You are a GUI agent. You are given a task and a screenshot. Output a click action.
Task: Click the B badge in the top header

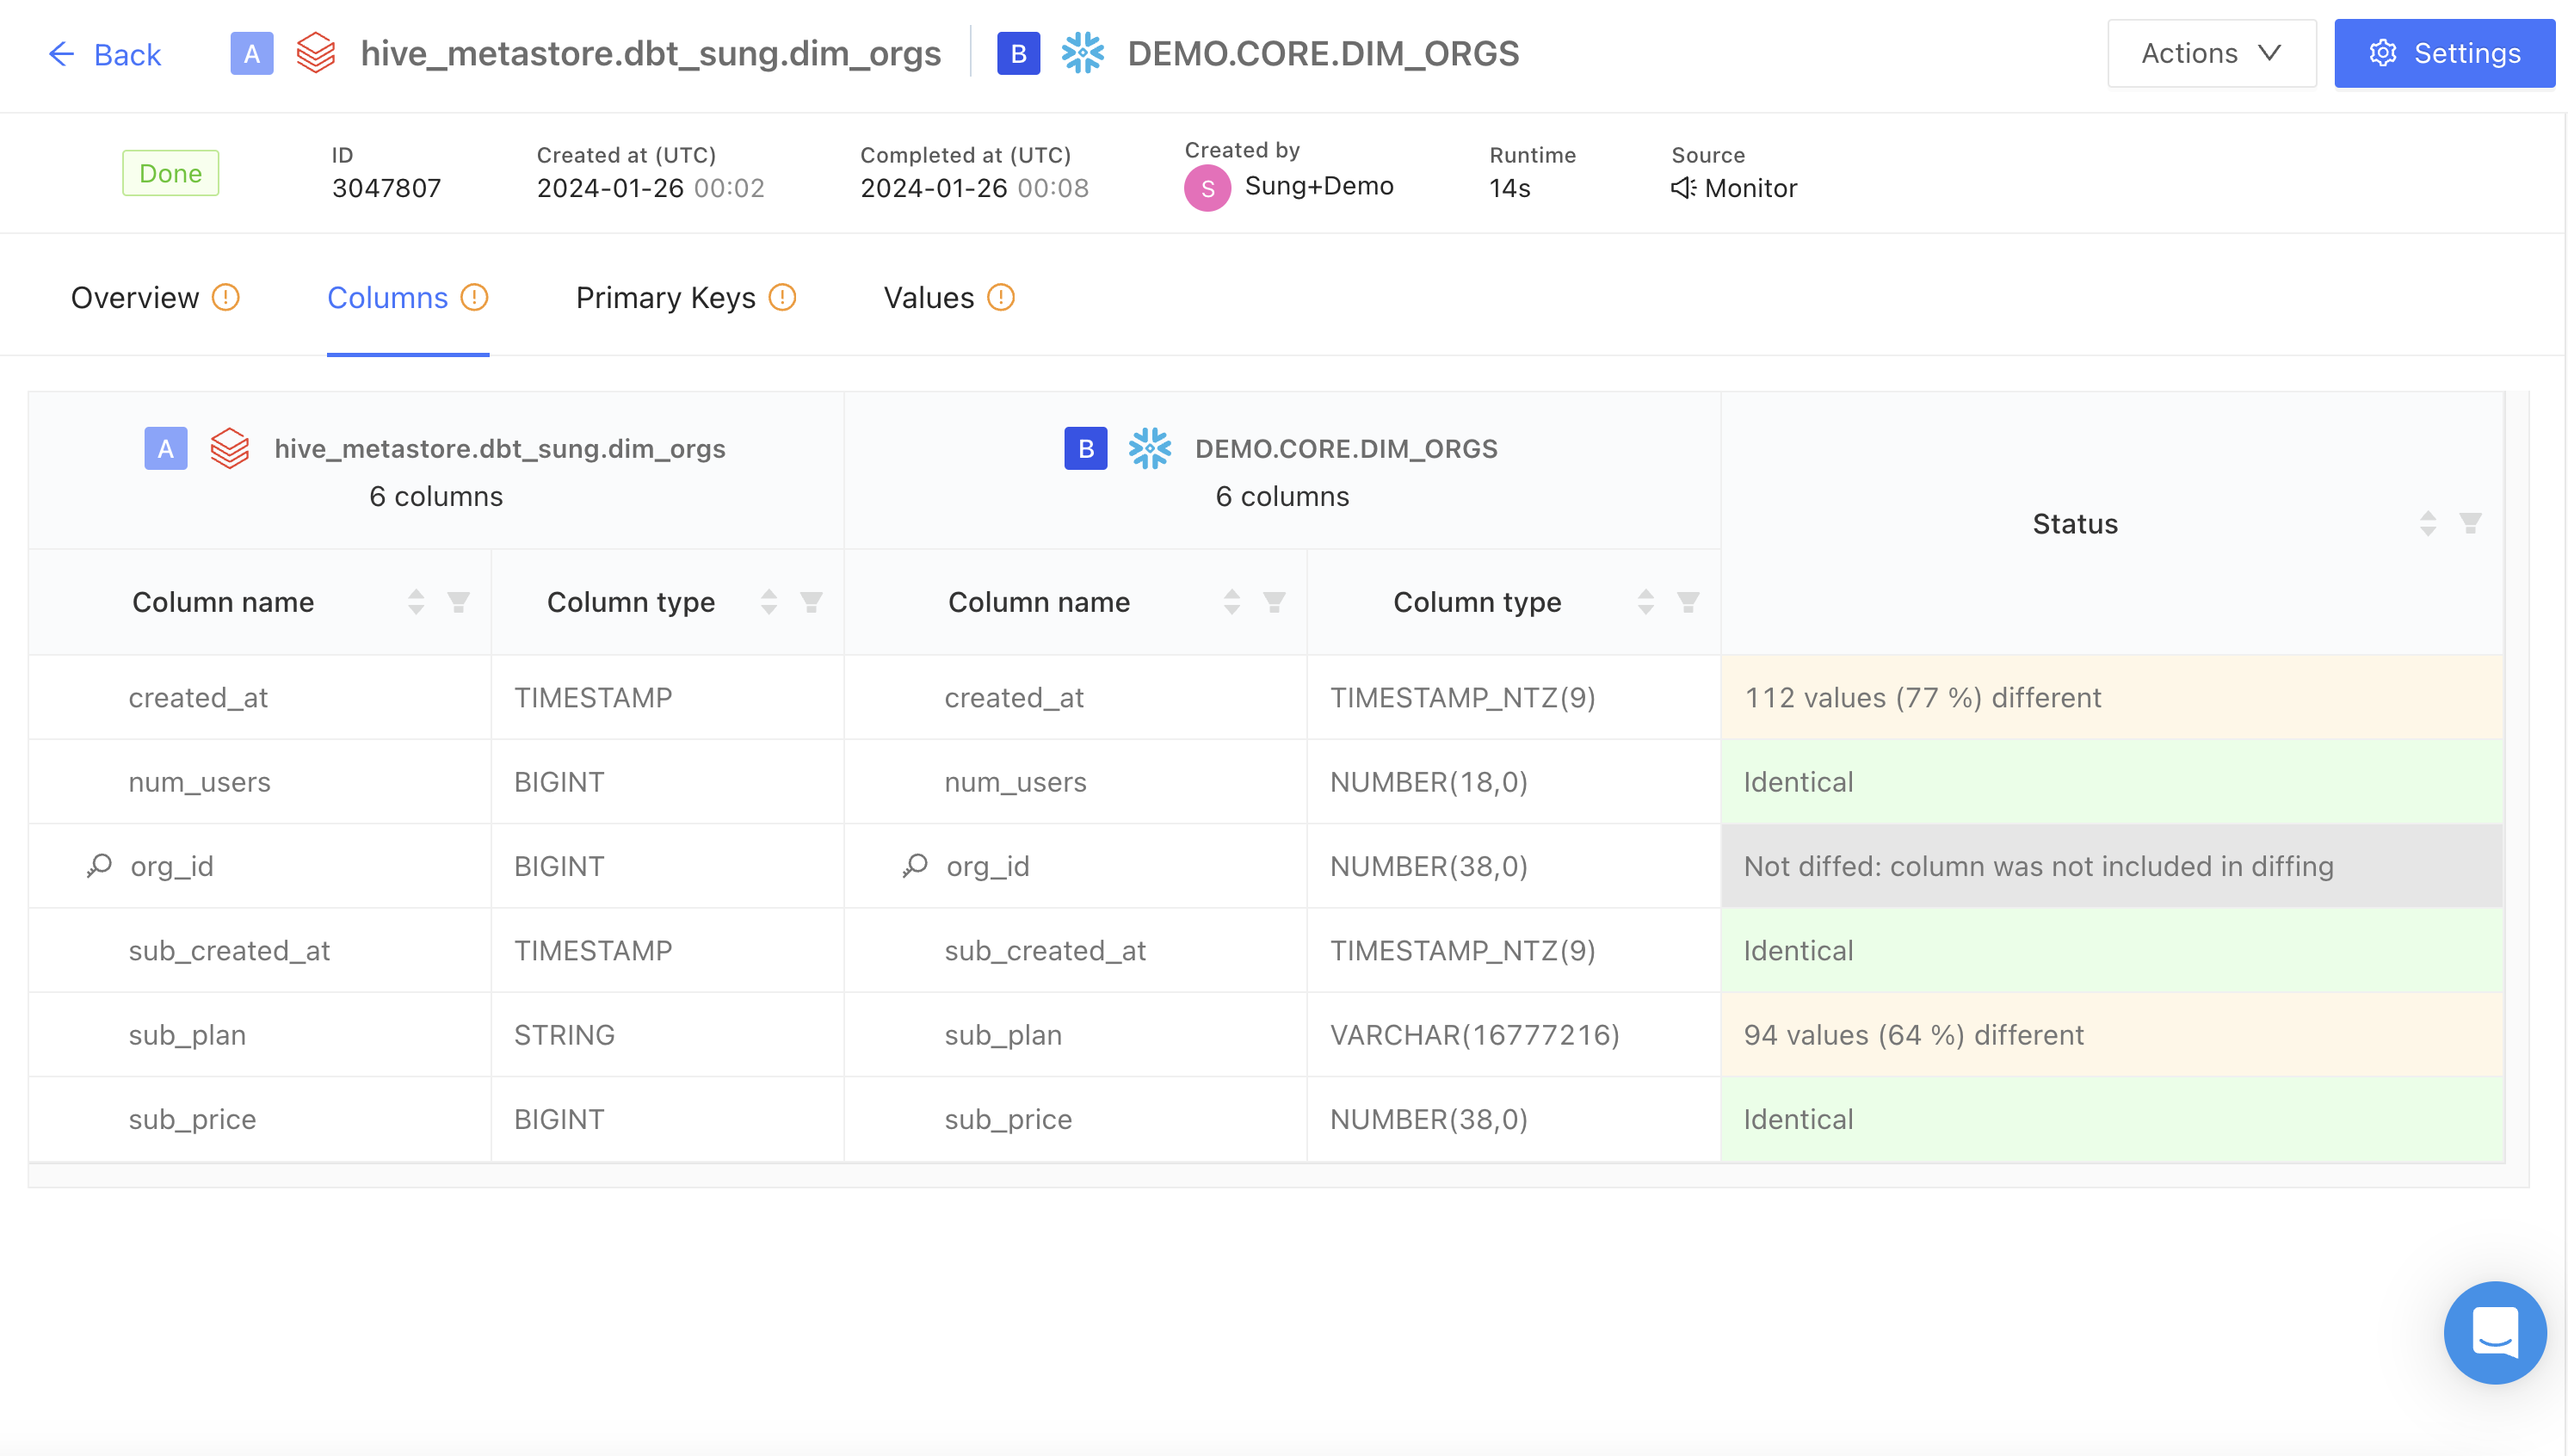(x=1018, y=54)
